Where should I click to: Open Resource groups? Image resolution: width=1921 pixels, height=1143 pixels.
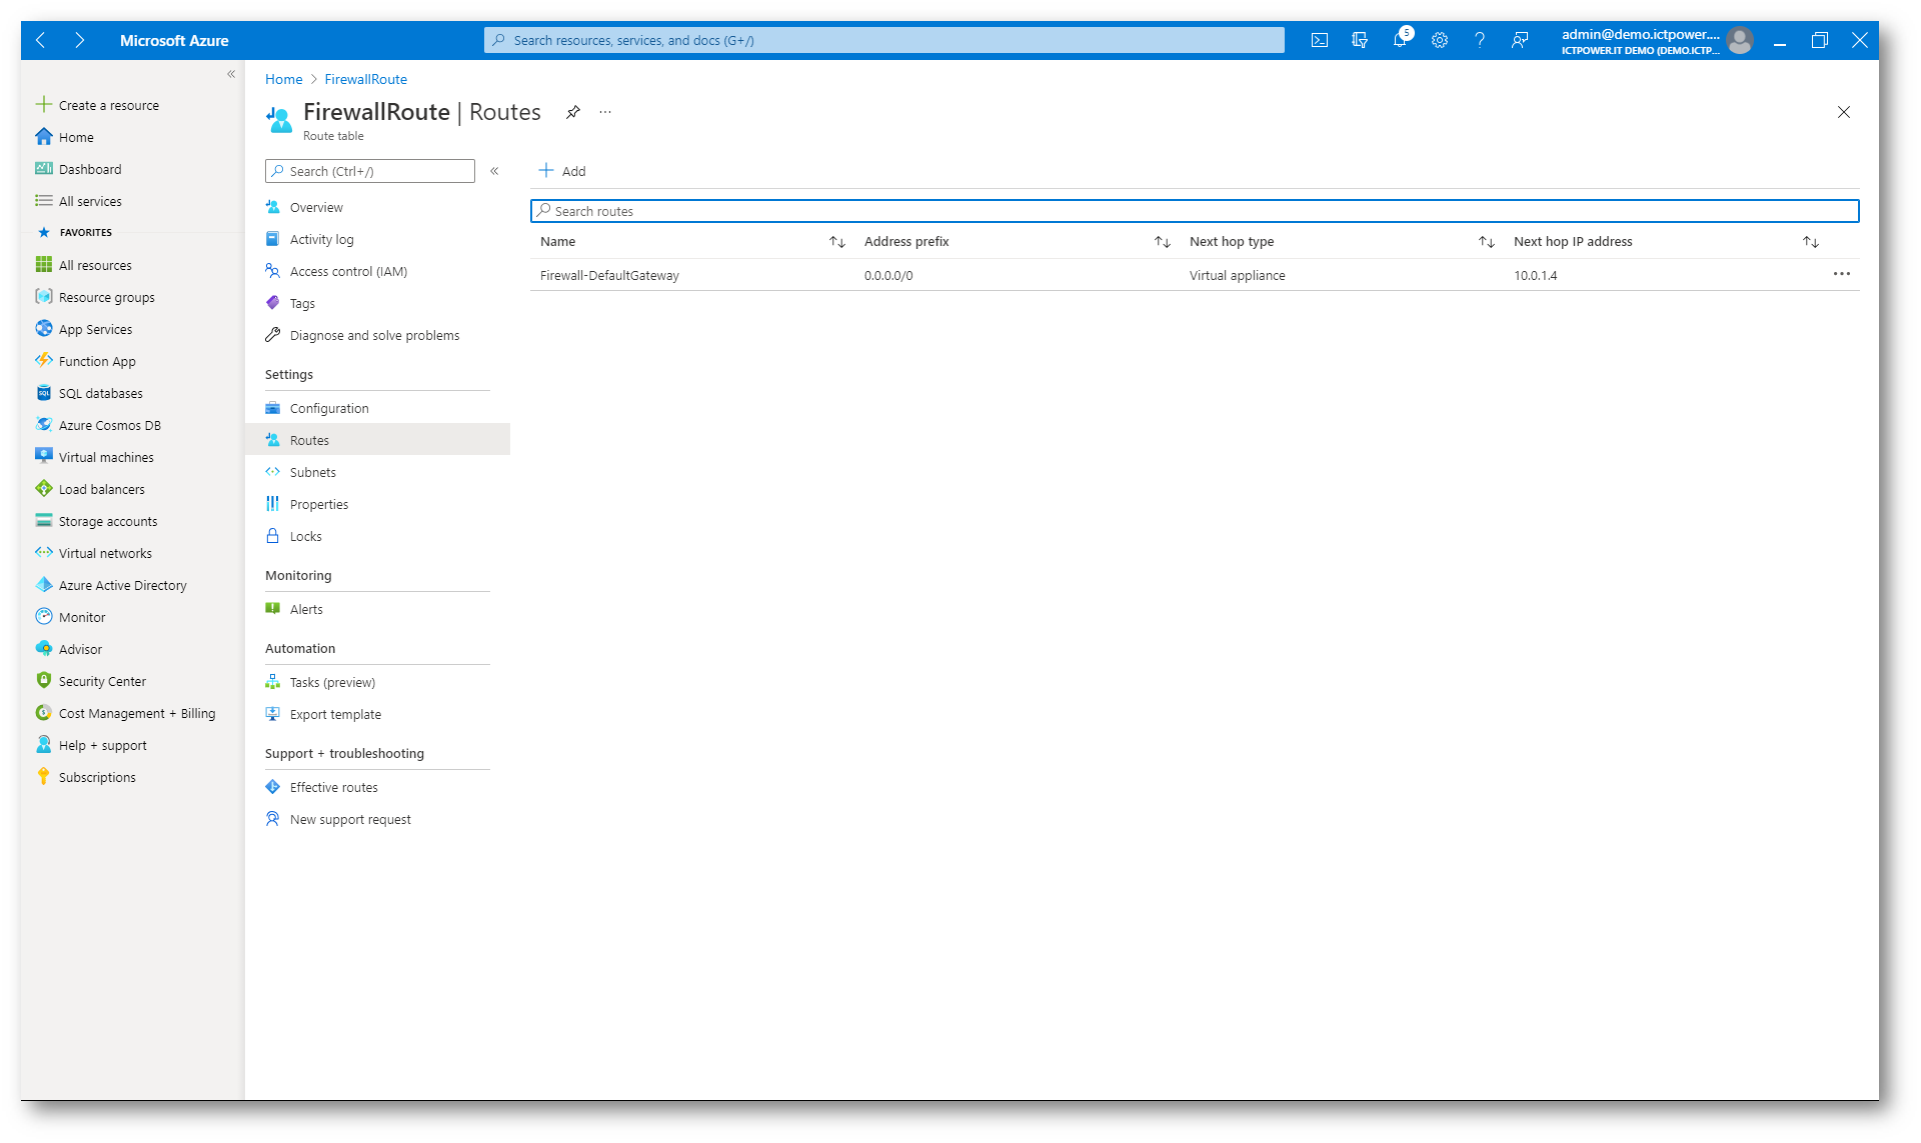[x=106, y=297]
